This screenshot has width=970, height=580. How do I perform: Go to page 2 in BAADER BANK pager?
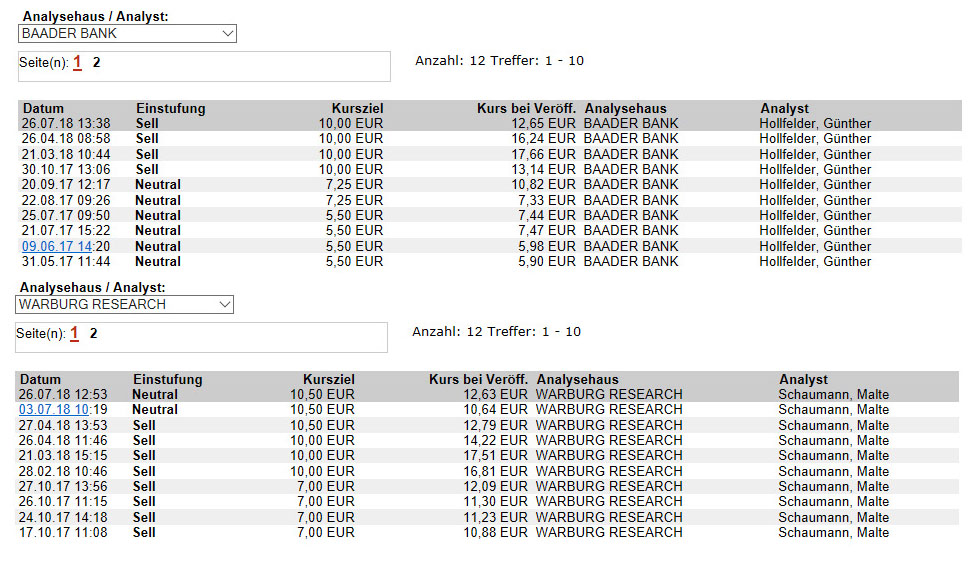(97, 62)
